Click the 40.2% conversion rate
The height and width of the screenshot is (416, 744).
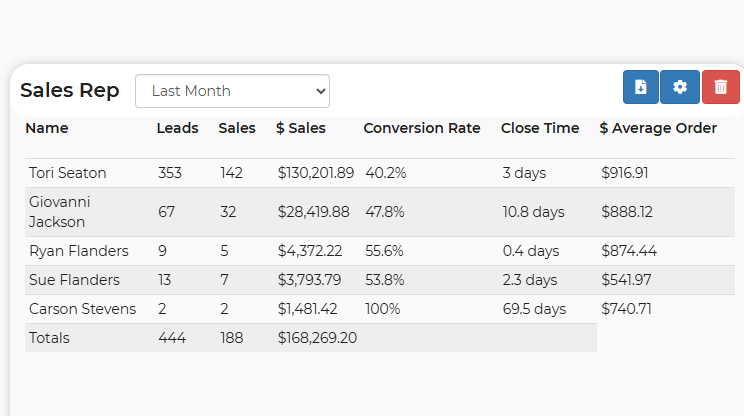385,173
